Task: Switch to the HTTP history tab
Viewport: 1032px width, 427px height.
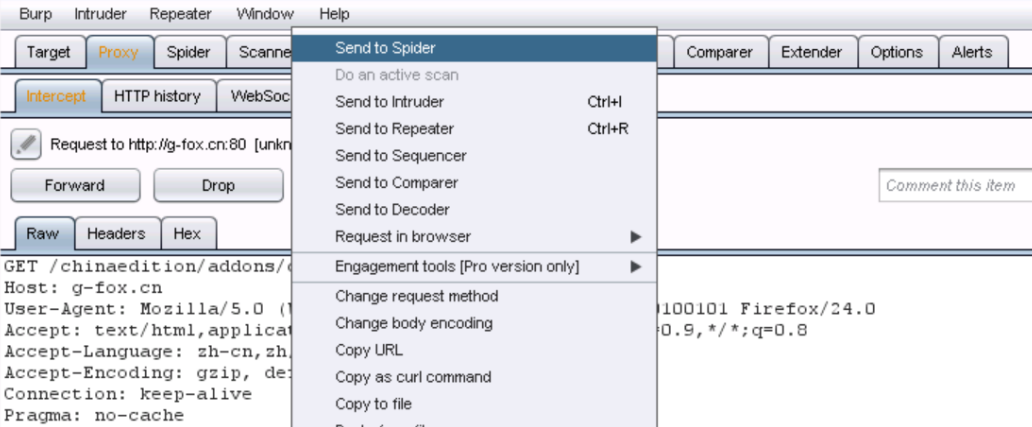Action: (x=157, y=97)
